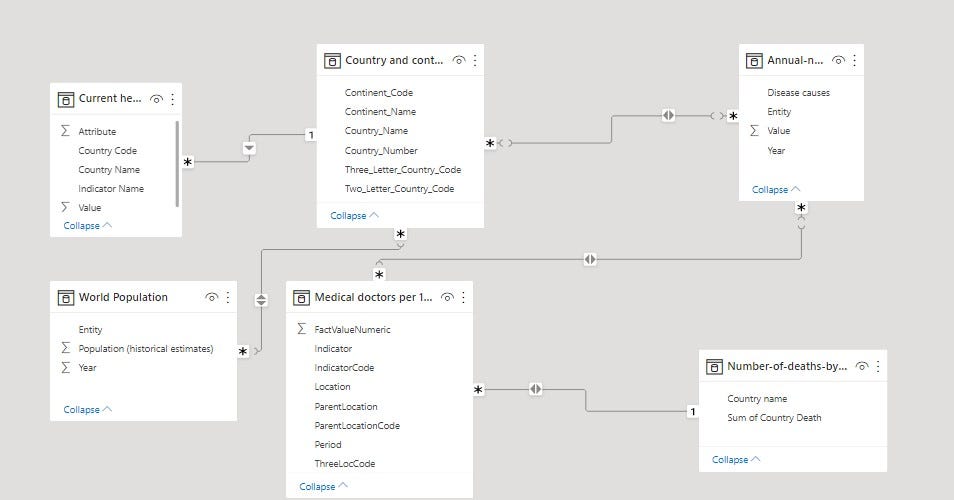This screenshot has height=500, width=954.
Task: Toggle visibility eye of Medical doctors table
Action: [x=447, y=297]
